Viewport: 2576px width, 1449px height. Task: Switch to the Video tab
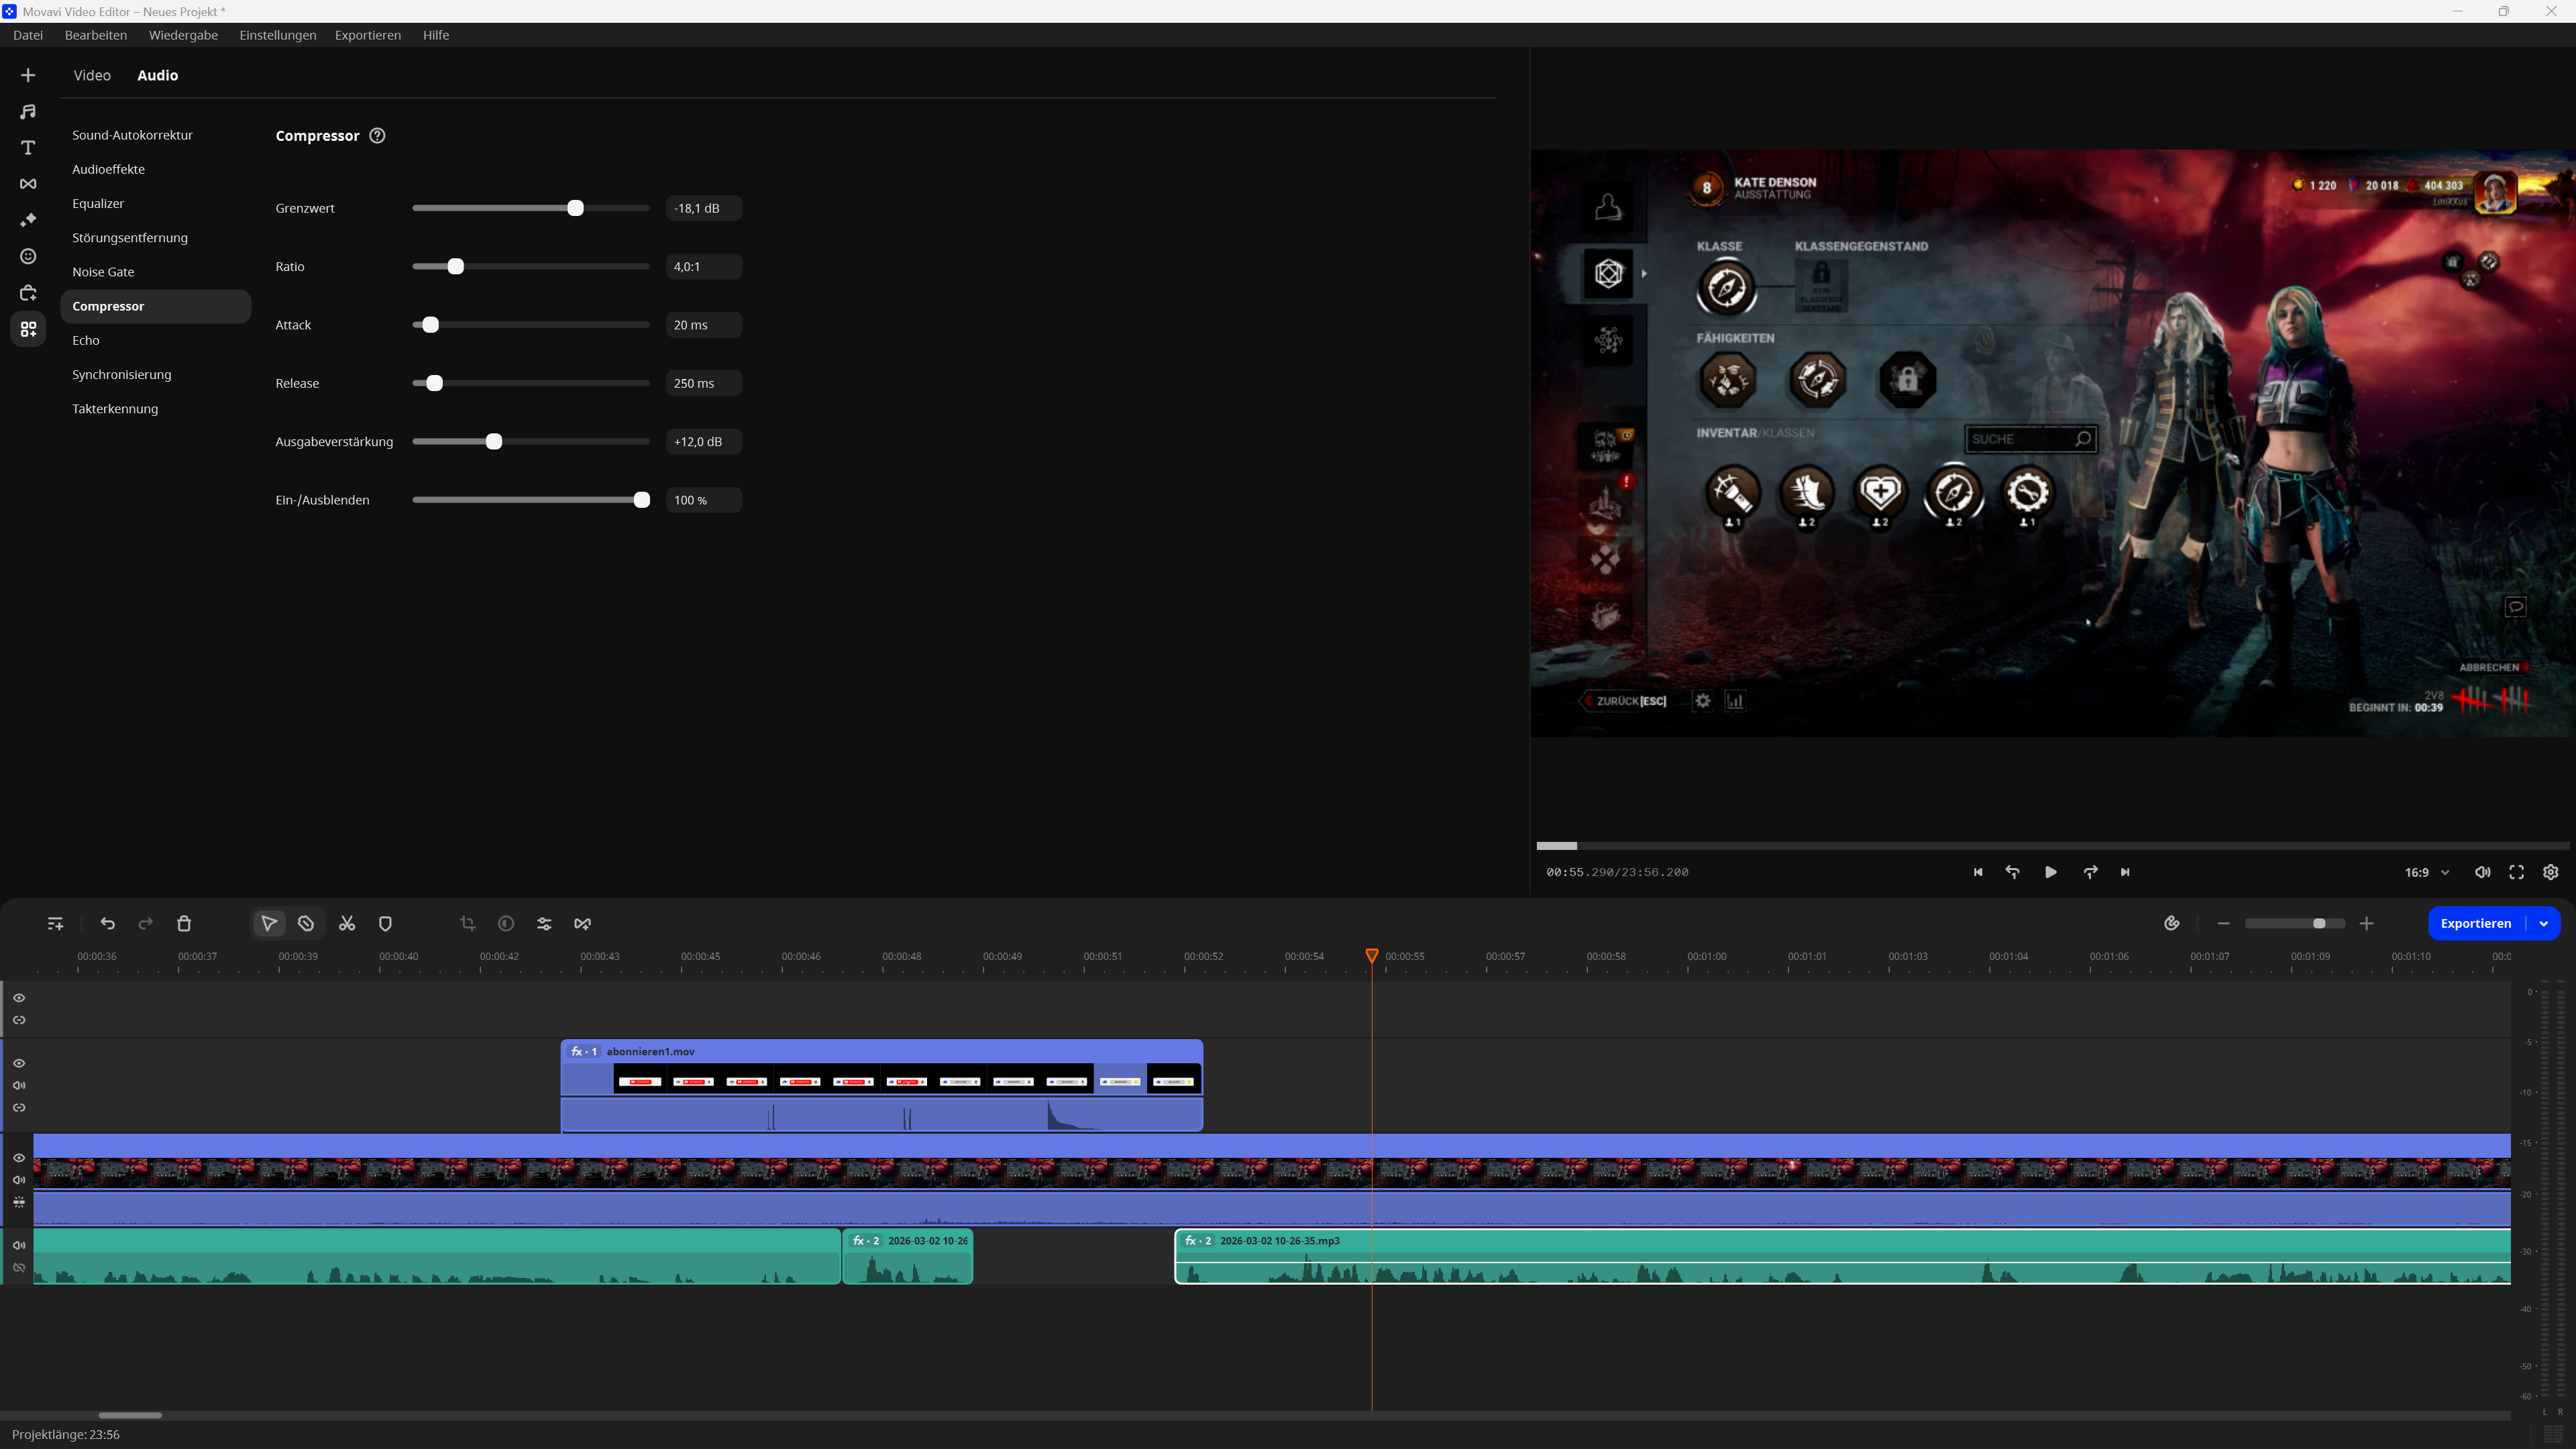pos(91,76)
